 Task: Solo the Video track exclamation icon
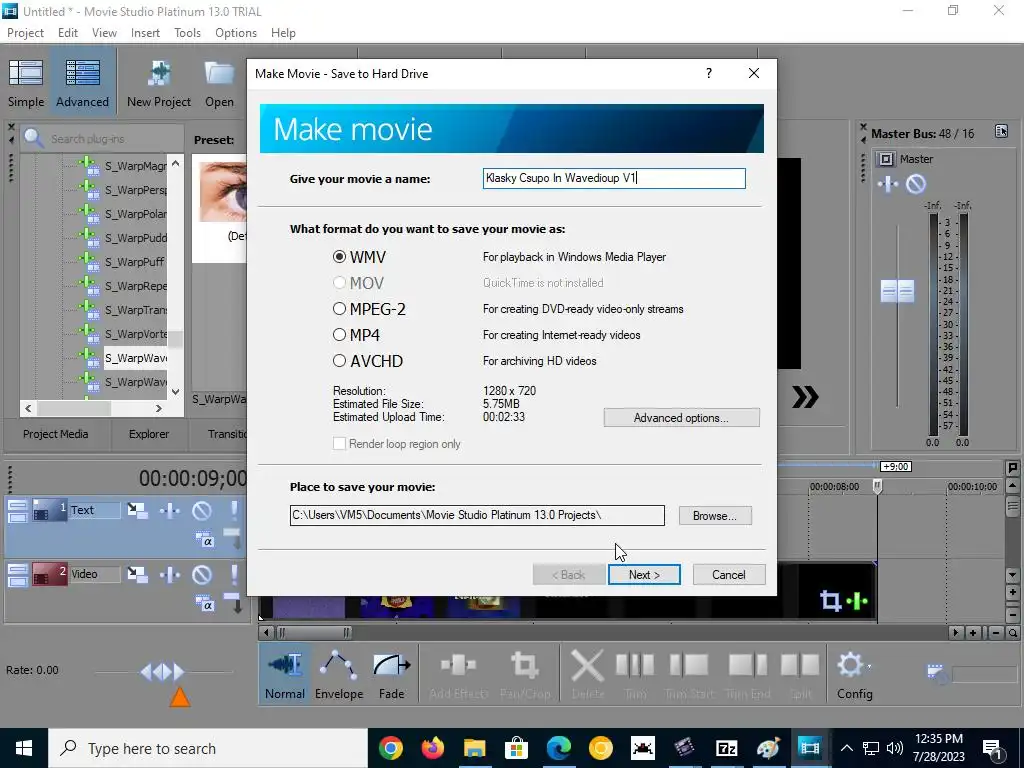tap(234, 574)
